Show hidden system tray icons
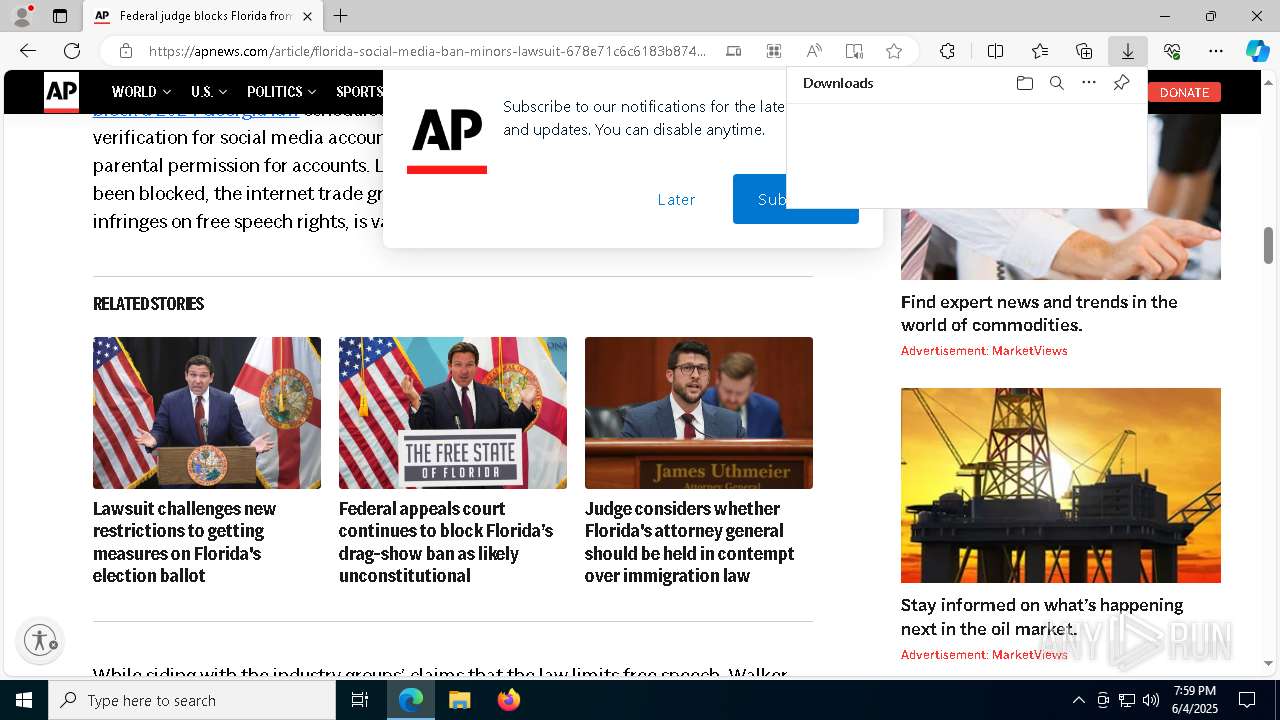 point(1078,700)
